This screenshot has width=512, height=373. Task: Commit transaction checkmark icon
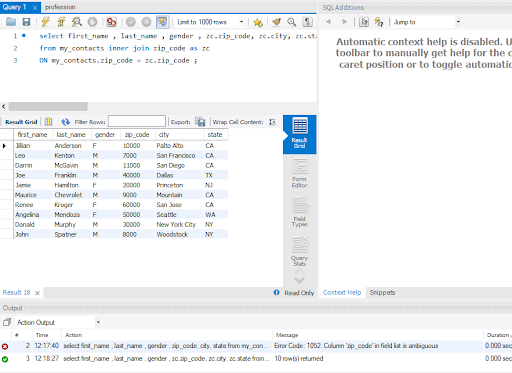coord(131,22)
